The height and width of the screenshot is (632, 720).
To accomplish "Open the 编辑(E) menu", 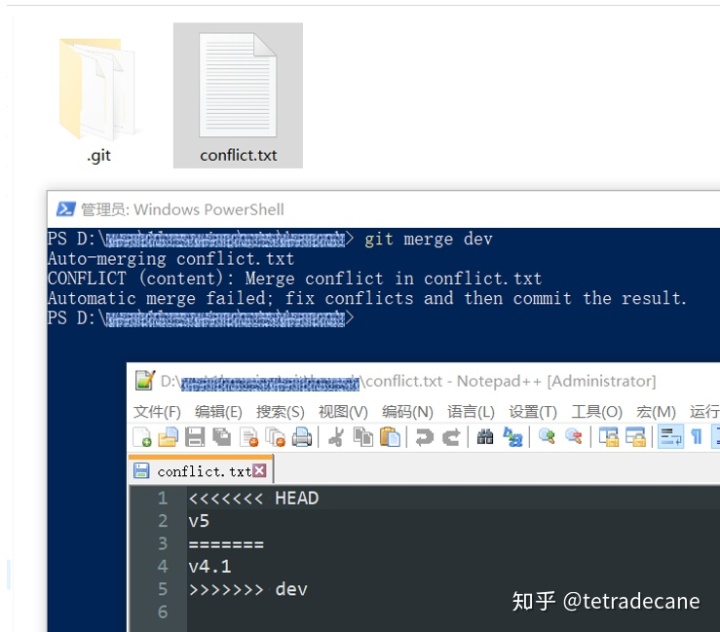I will (218, 412).
